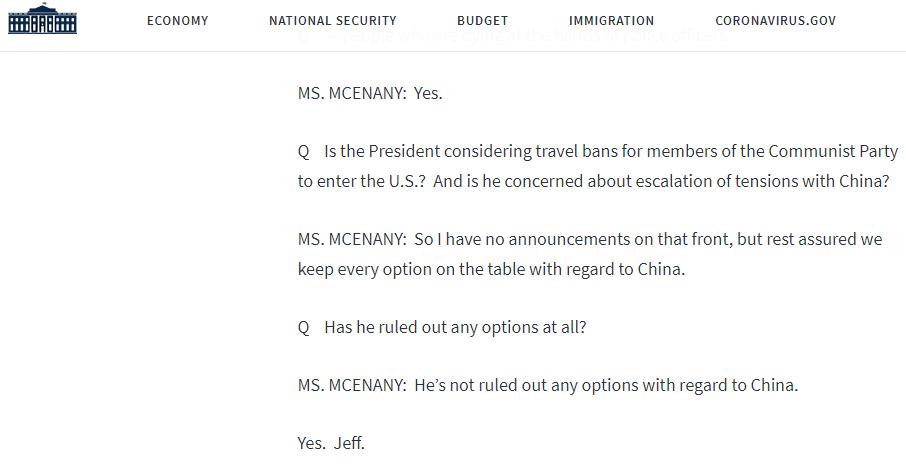Visit the Coronavirus.gov link
Viewport: 906px width, 467px height.
[775, 21]
